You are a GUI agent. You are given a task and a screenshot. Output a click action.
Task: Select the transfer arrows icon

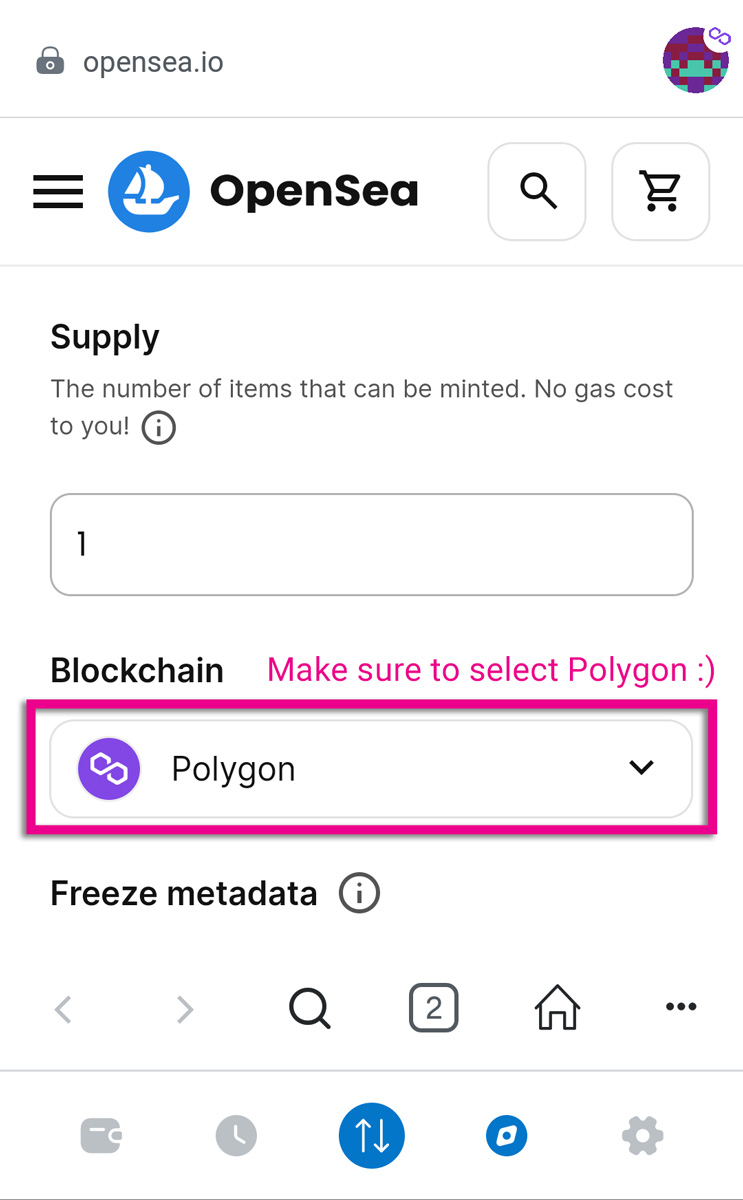click(371, 1136)
